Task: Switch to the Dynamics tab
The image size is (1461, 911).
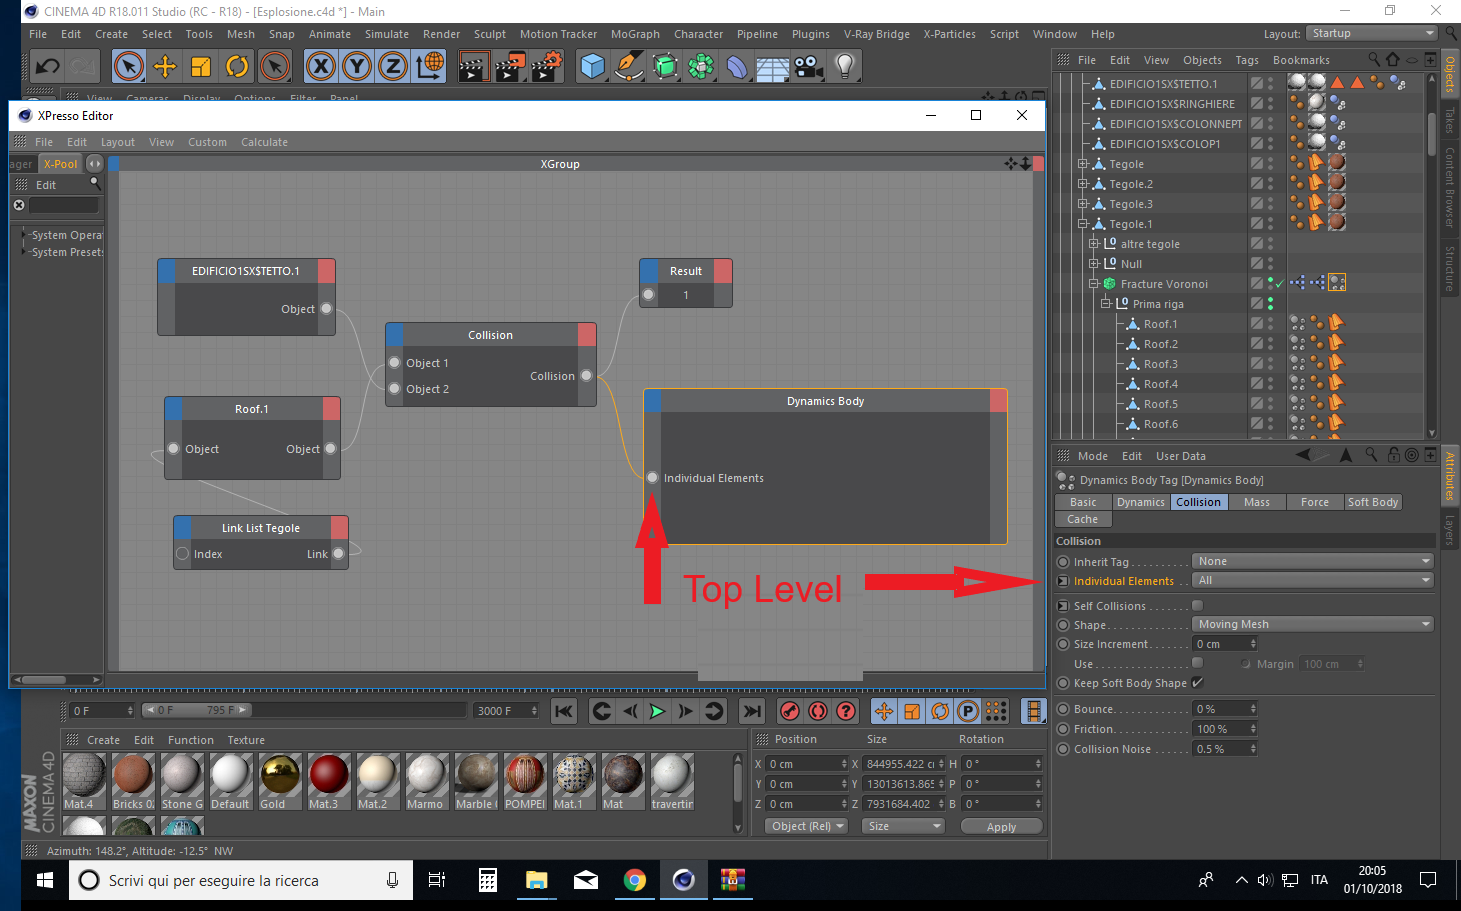Action: click(x=1140, y=502)
